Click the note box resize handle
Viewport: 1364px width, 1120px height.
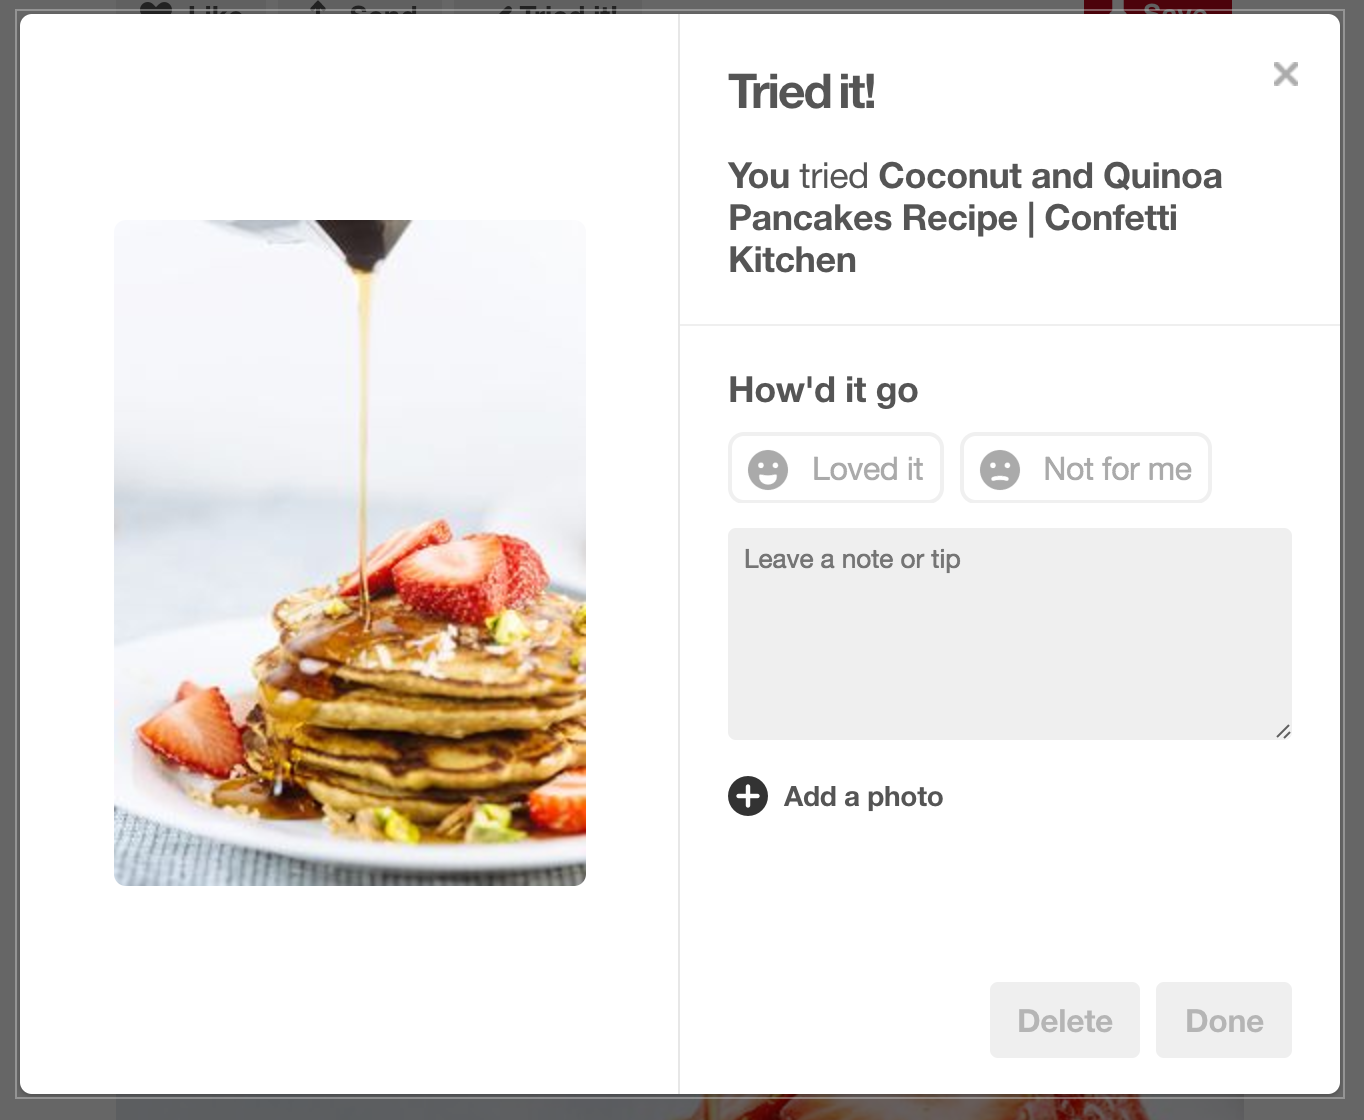point(1283,731)
